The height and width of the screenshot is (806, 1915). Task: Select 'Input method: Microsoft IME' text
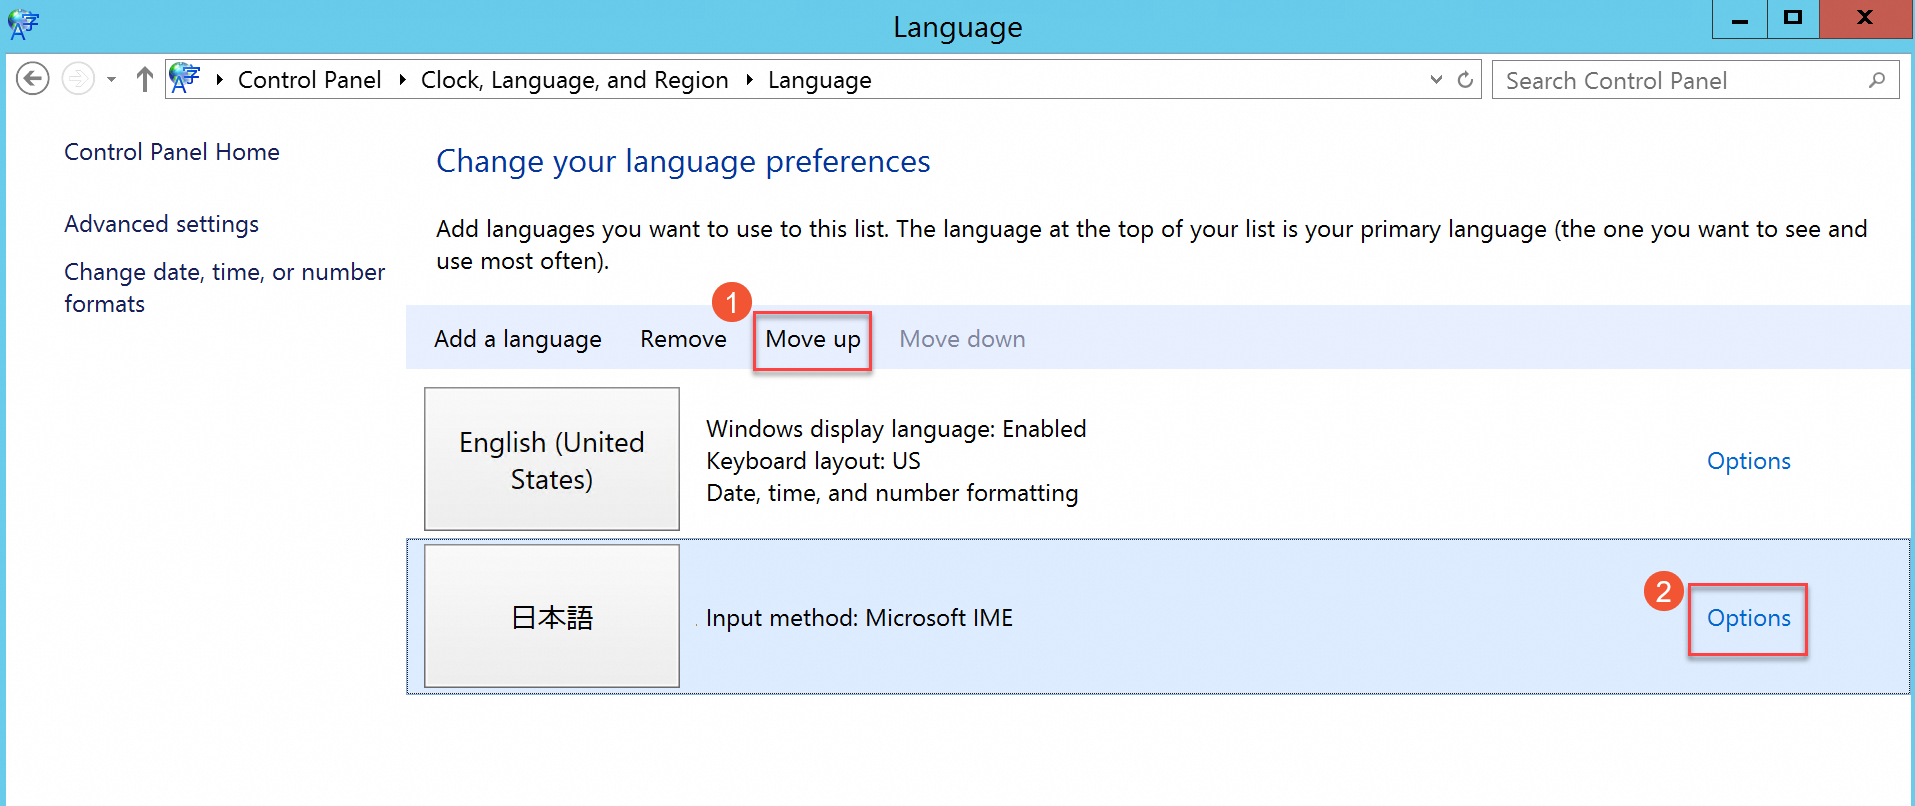[859, 618]
